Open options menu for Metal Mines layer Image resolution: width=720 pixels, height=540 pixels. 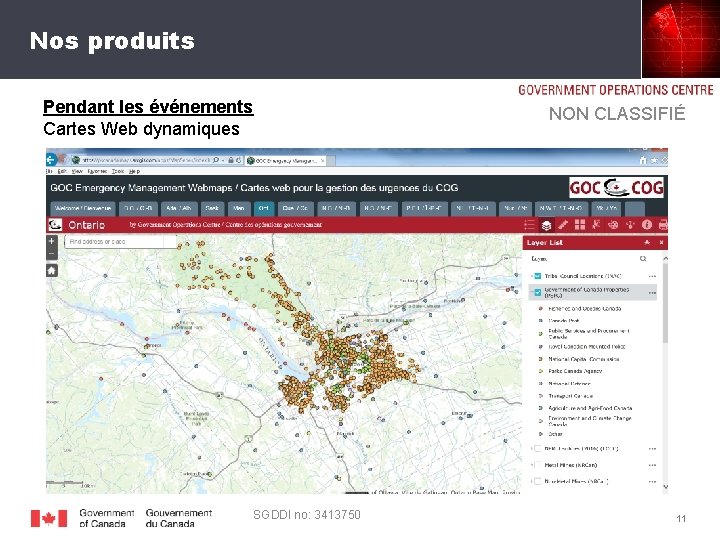tap(652, 465)
